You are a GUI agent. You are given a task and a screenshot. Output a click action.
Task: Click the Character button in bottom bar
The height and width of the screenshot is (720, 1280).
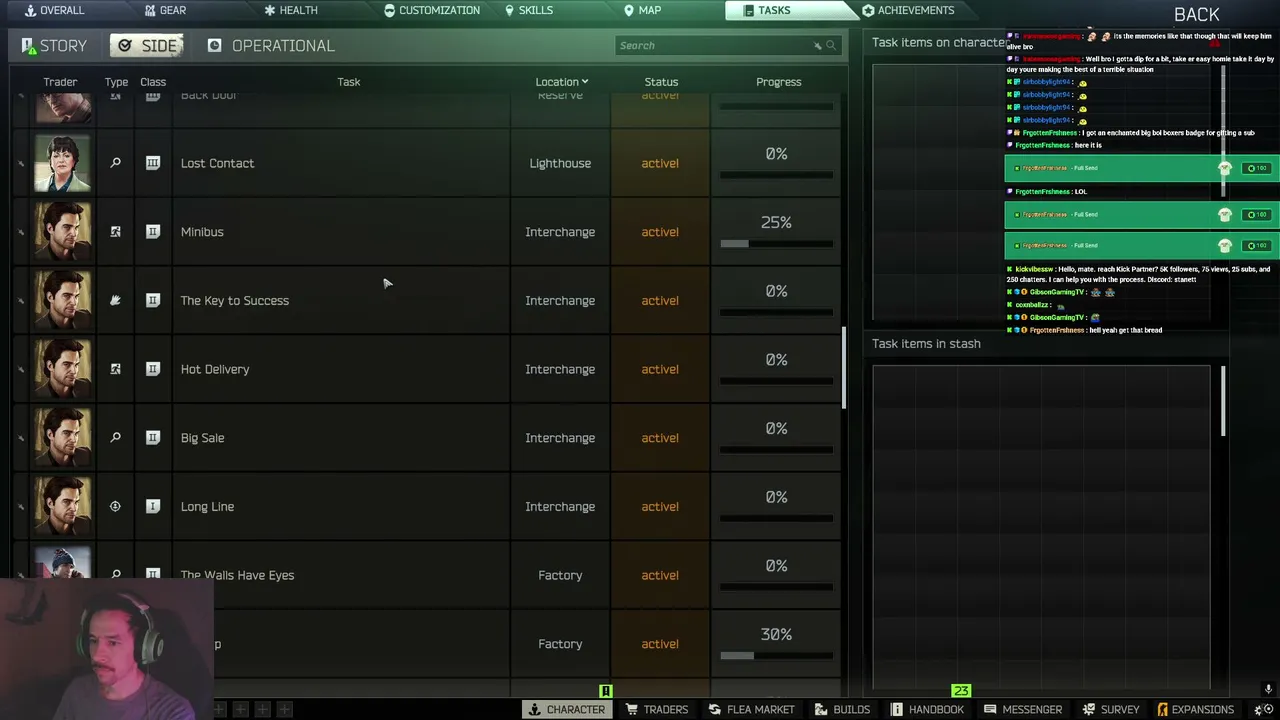pyautogui.click(x=567, y=709)
